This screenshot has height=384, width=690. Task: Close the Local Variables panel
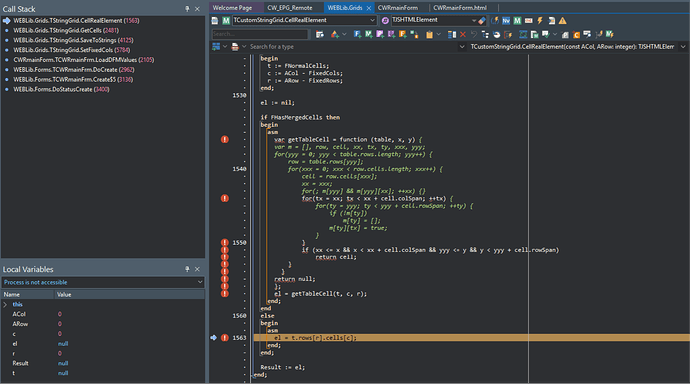point(197,269)
